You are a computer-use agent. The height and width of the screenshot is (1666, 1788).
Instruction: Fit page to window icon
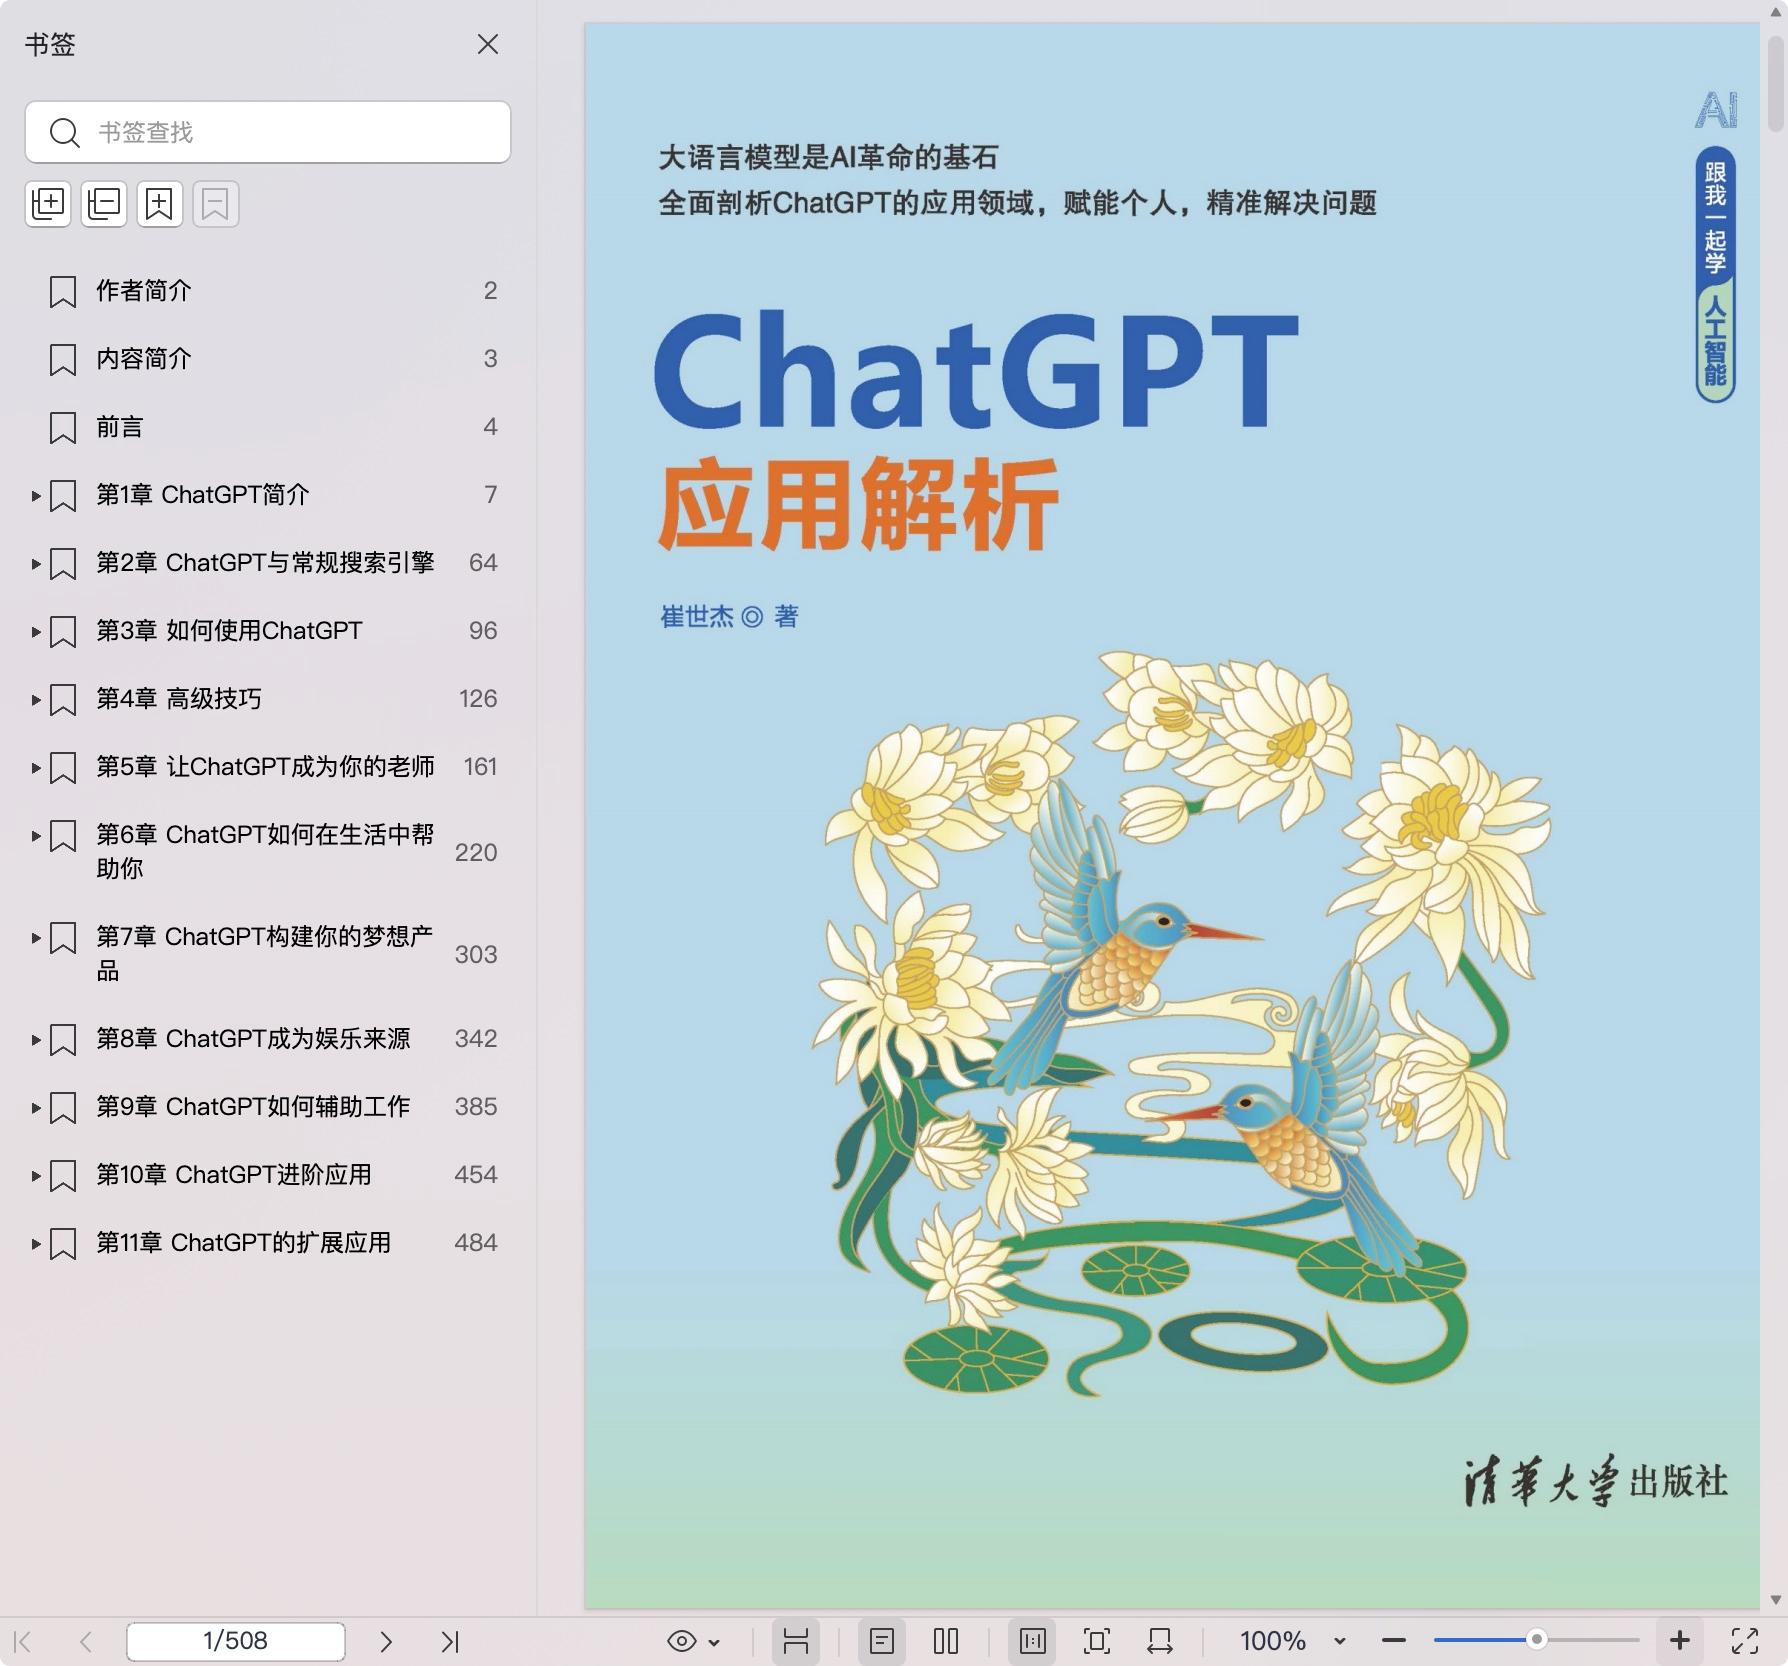(x=1097, y=1641)
